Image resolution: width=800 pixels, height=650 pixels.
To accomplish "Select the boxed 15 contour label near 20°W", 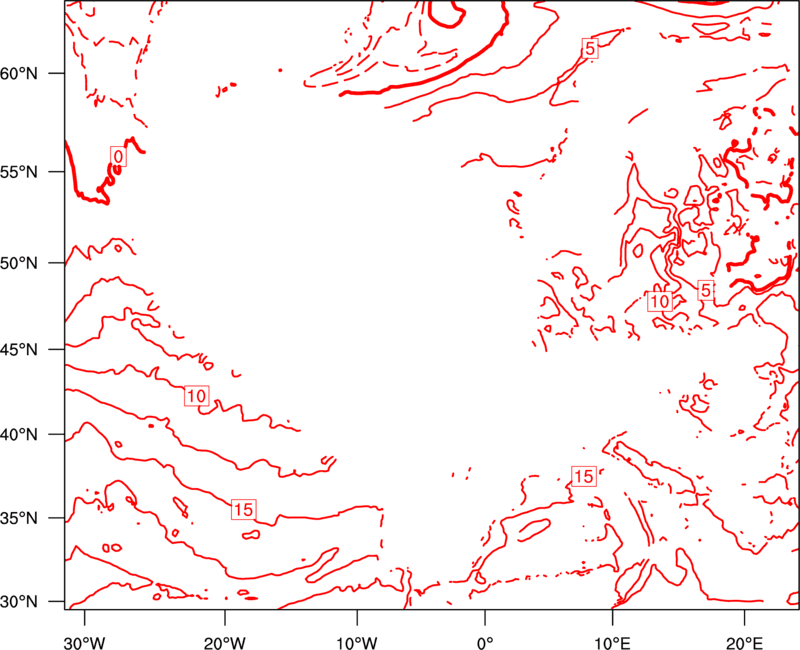I will pyautogui.click(x=243, y=509).
